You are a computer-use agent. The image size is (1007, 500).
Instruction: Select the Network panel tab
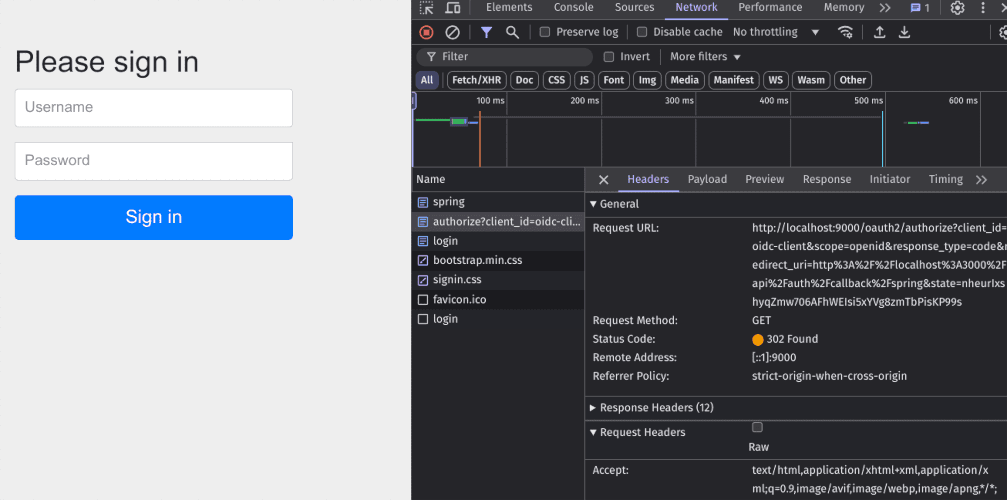(696, 8)
